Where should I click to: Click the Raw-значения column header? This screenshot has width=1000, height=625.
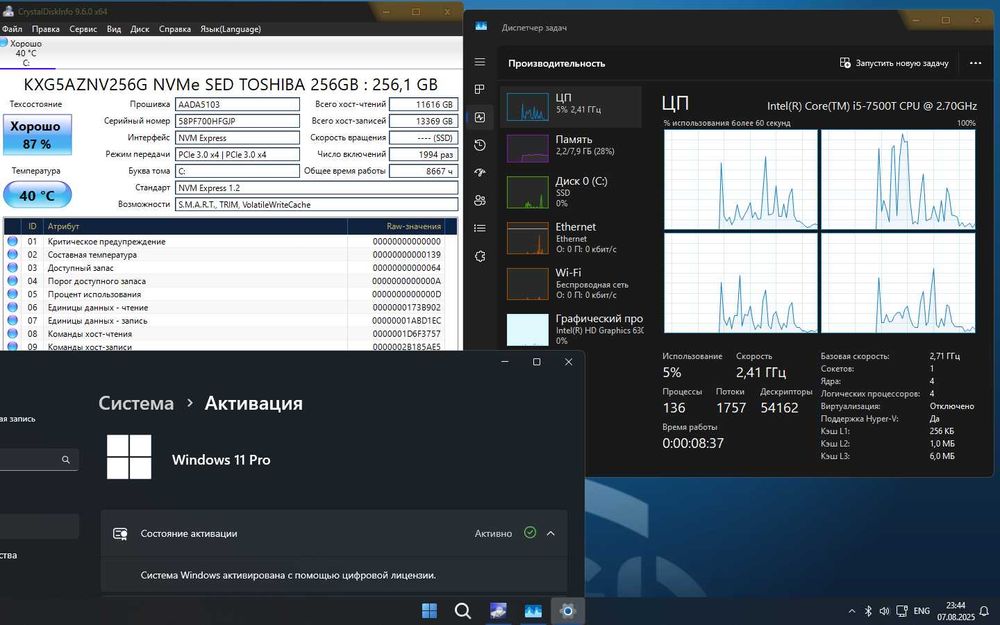tap(395, 226)
